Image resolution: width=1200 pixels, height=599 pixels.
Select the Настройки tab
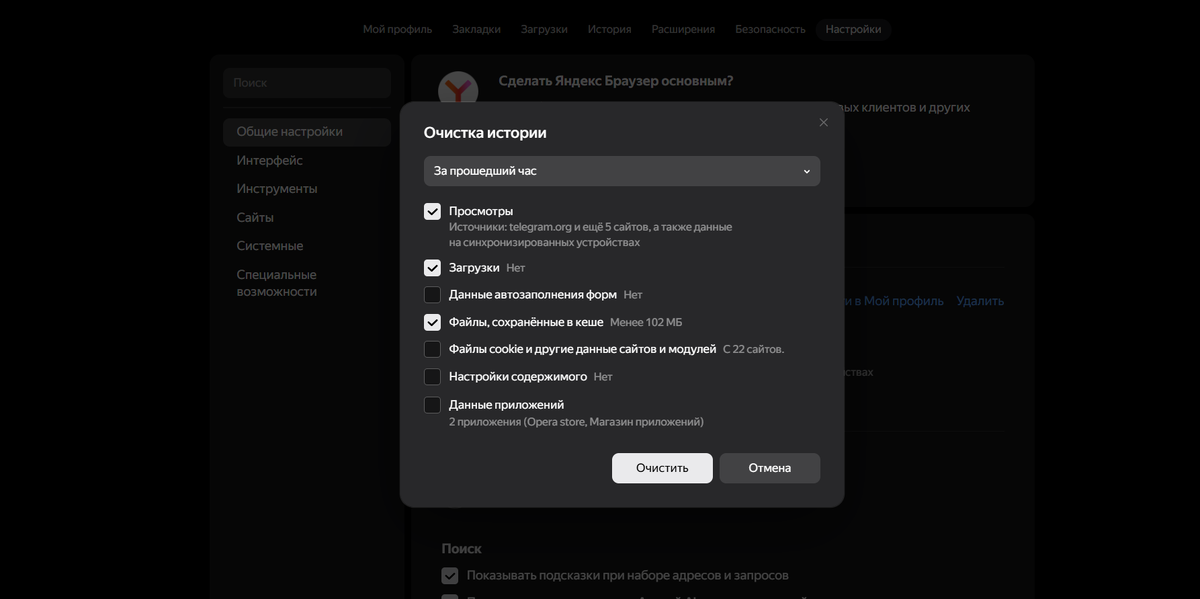853,29
